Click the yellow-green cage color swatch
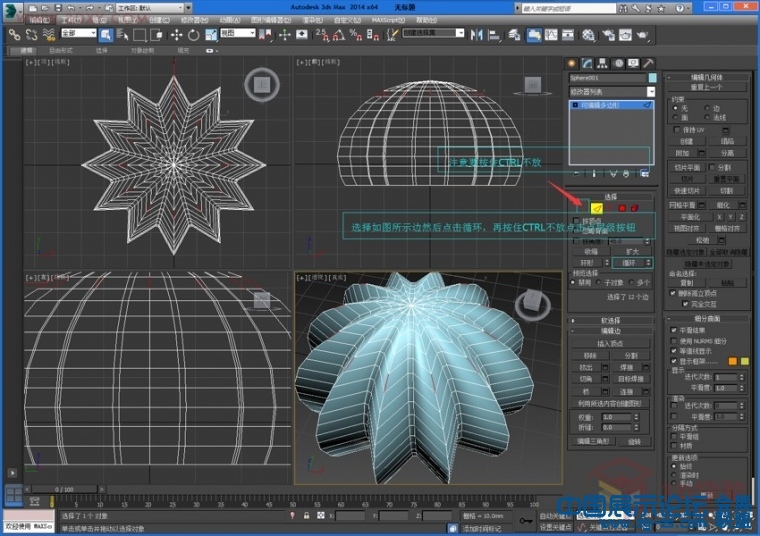 [x=744, y=361]
